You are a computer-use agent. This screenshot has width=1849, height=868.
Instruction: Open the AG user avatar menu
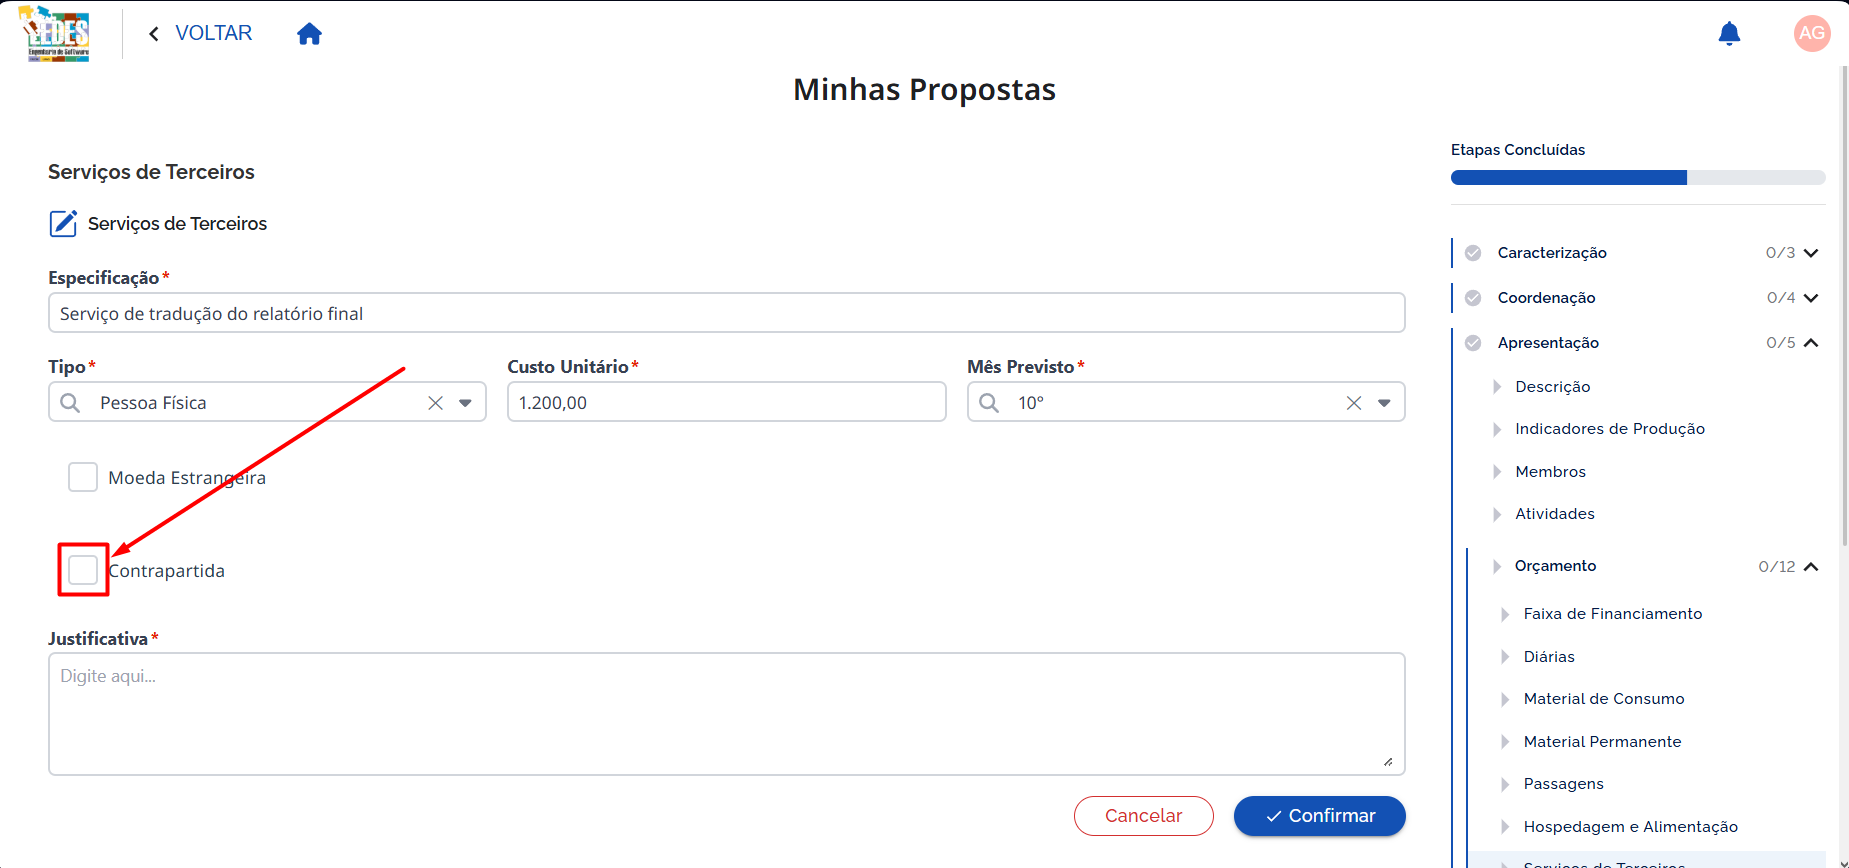1812,33
